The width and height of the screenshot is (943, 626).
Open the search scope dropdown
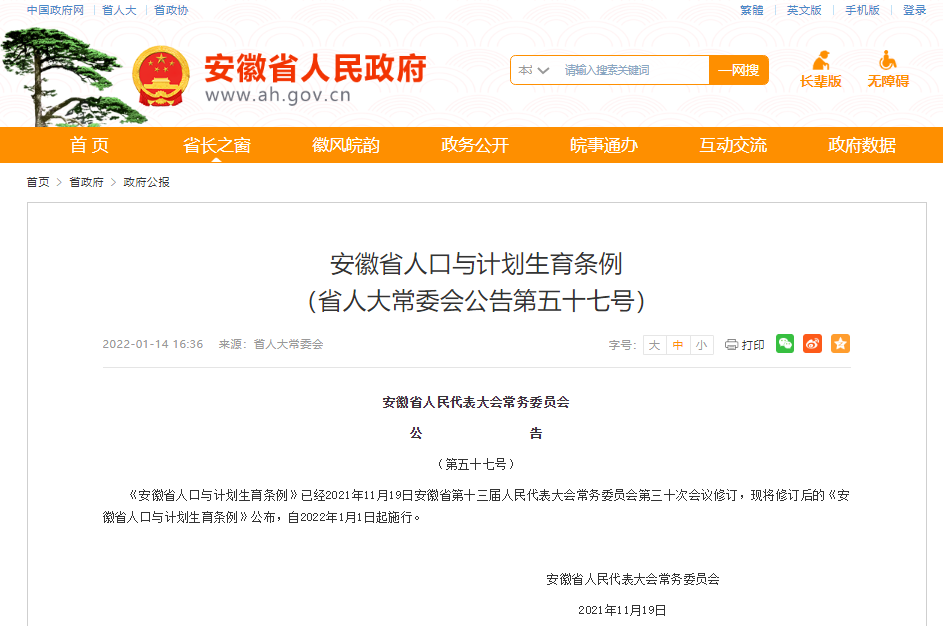pos(533,71)
